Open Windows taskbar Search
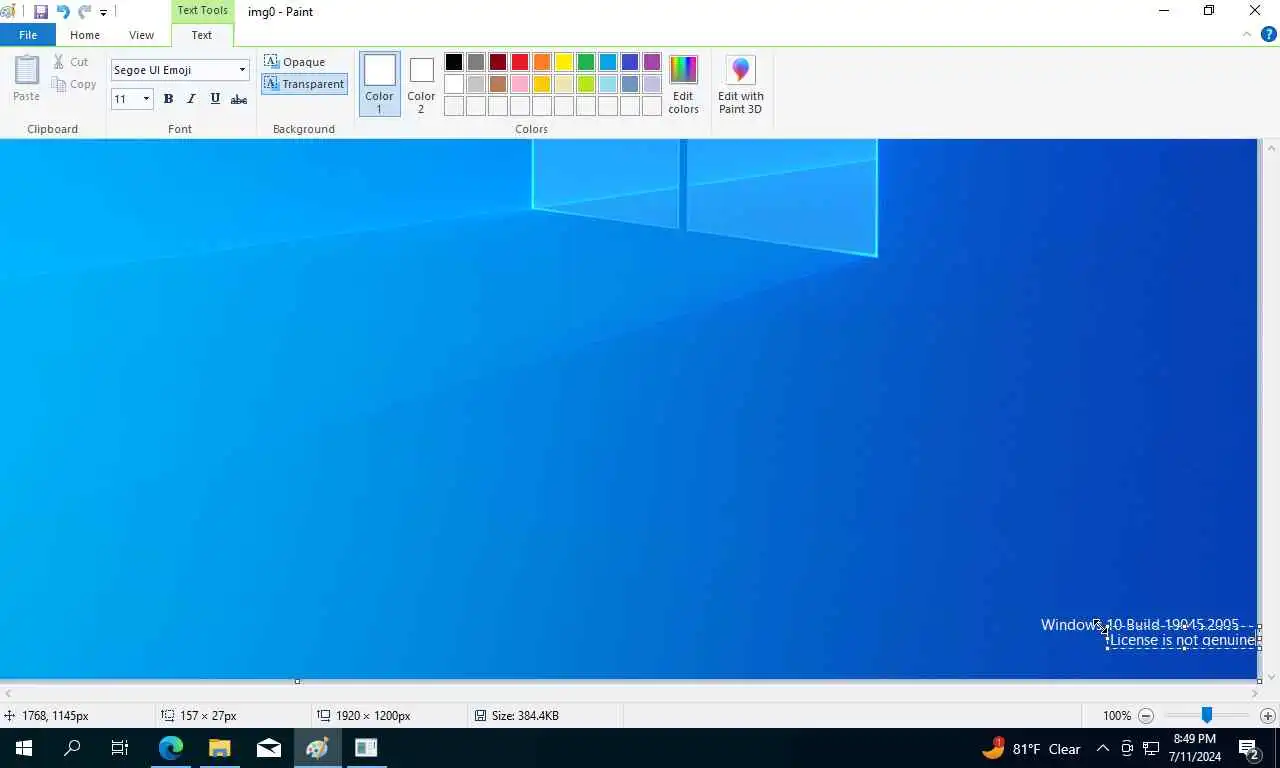The height and width of the screenshot is (768, 1280). [72, 748]
